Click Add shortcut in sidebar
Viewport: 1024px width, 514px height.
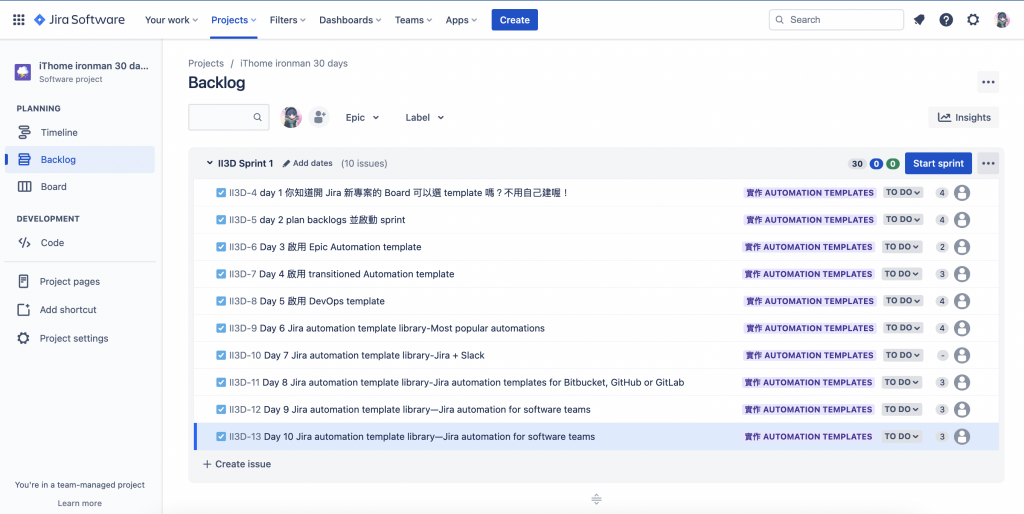point(80,310)
